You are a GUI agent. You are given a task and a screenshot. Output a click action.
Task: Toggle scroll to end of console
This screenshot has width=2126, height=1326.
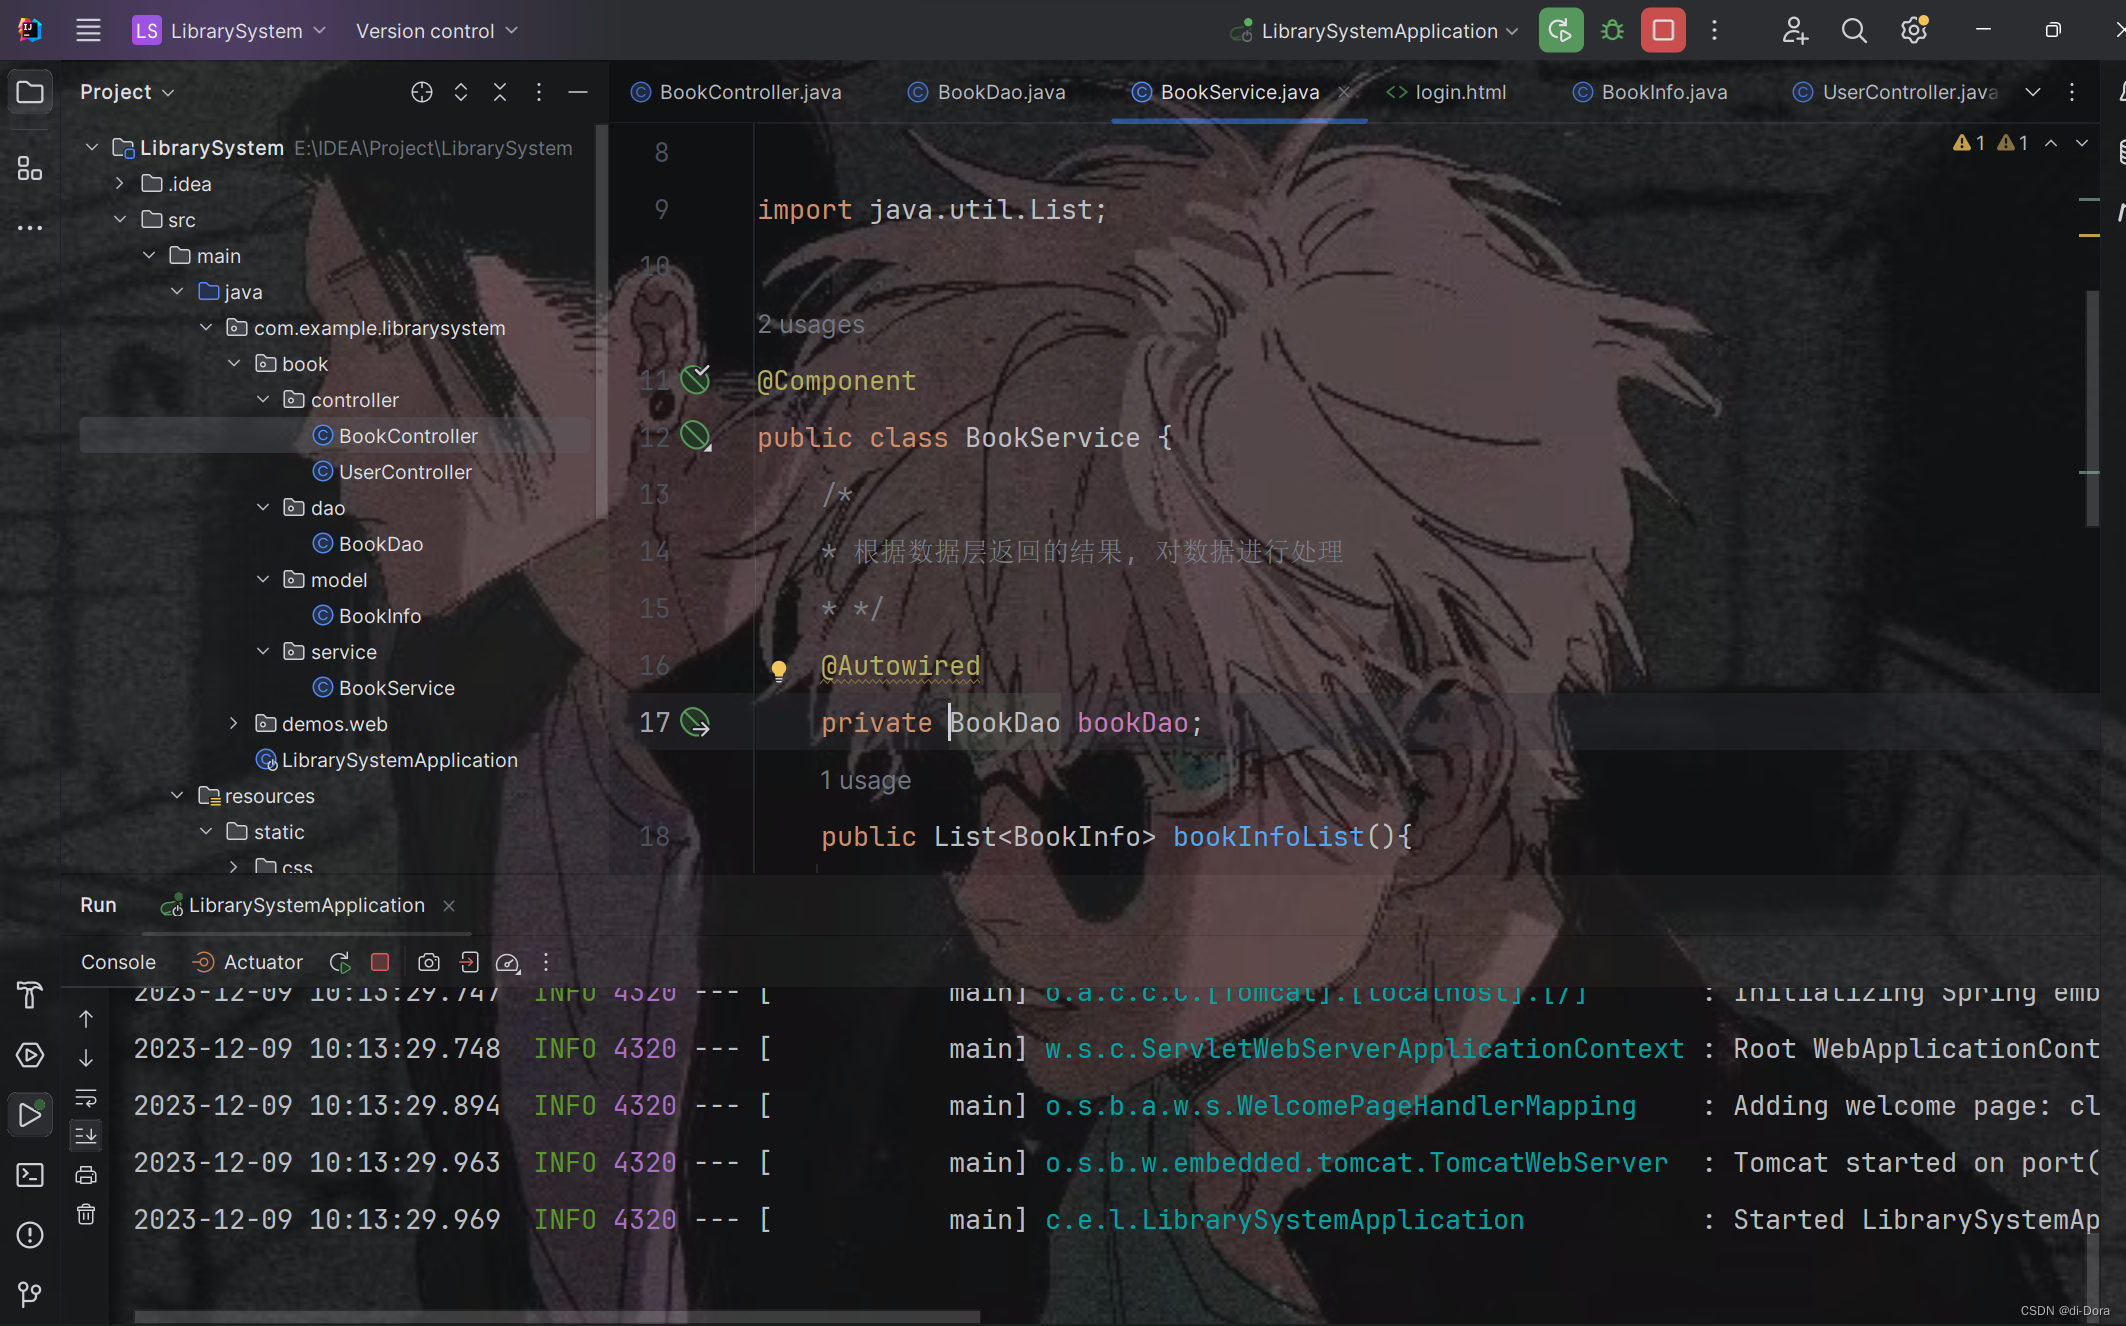point(86,1136)
